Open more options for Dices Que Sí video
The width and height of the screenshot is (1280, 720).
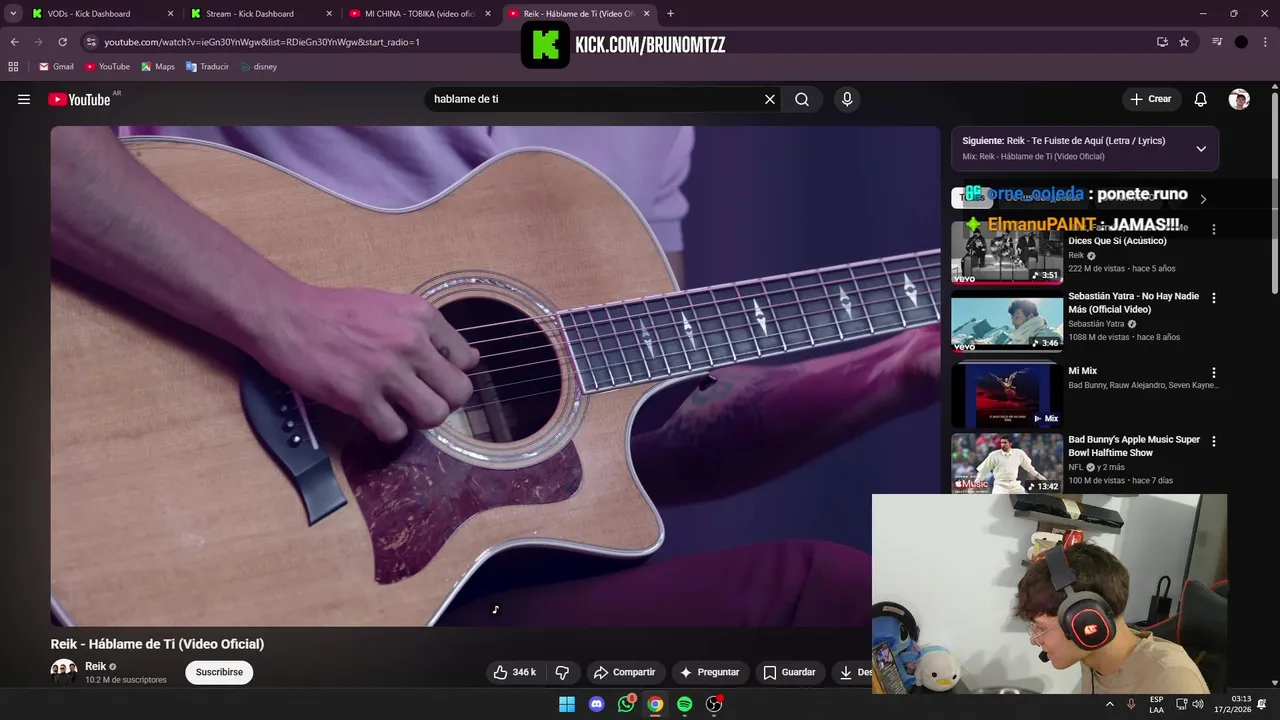[1214, 229]
